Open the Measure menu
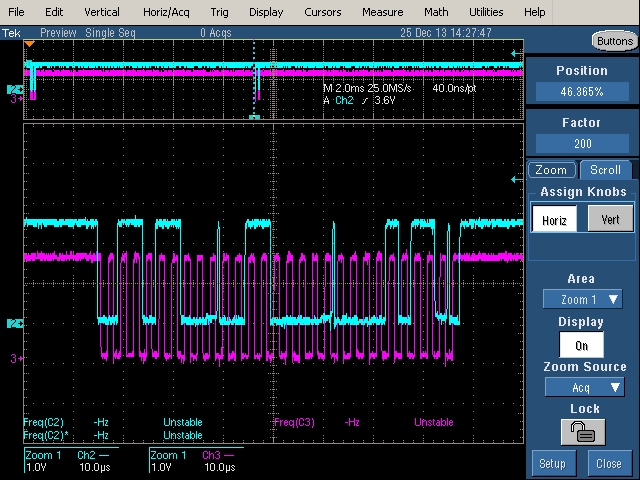 click(x=382, y=12)
